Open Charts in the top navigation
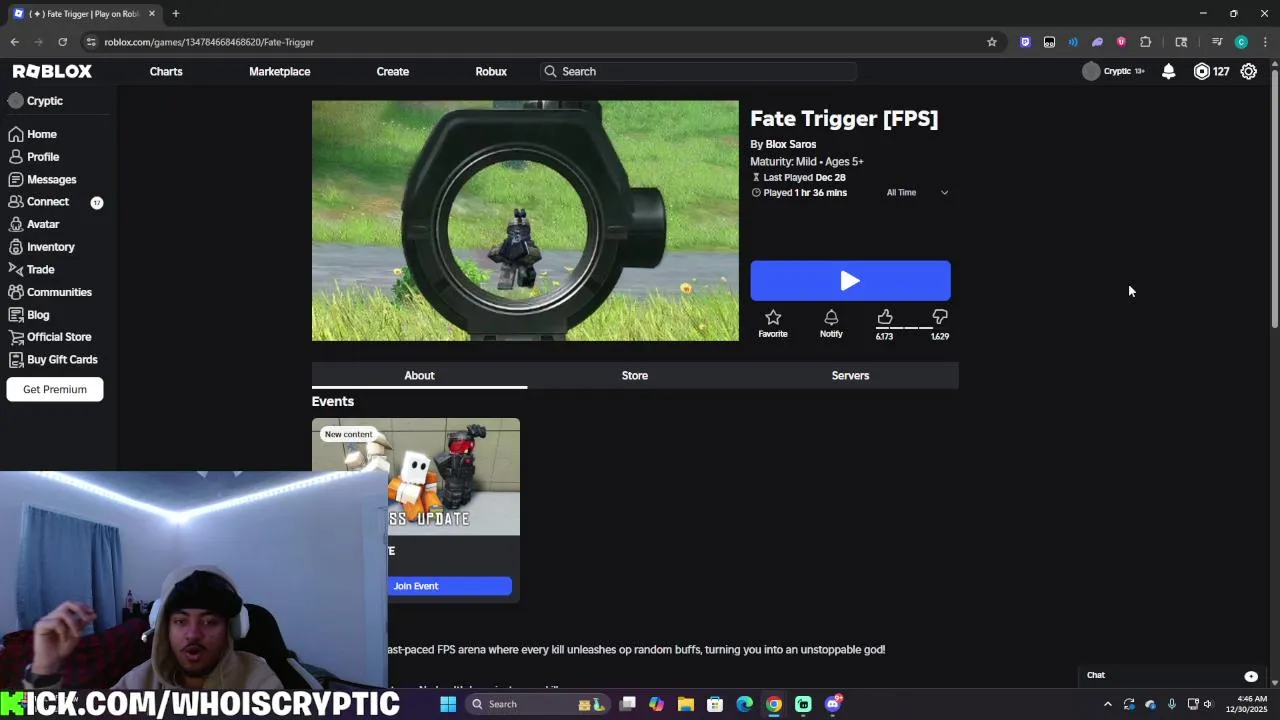This screenshot has height=720, width=1280. tap(166, 71)
